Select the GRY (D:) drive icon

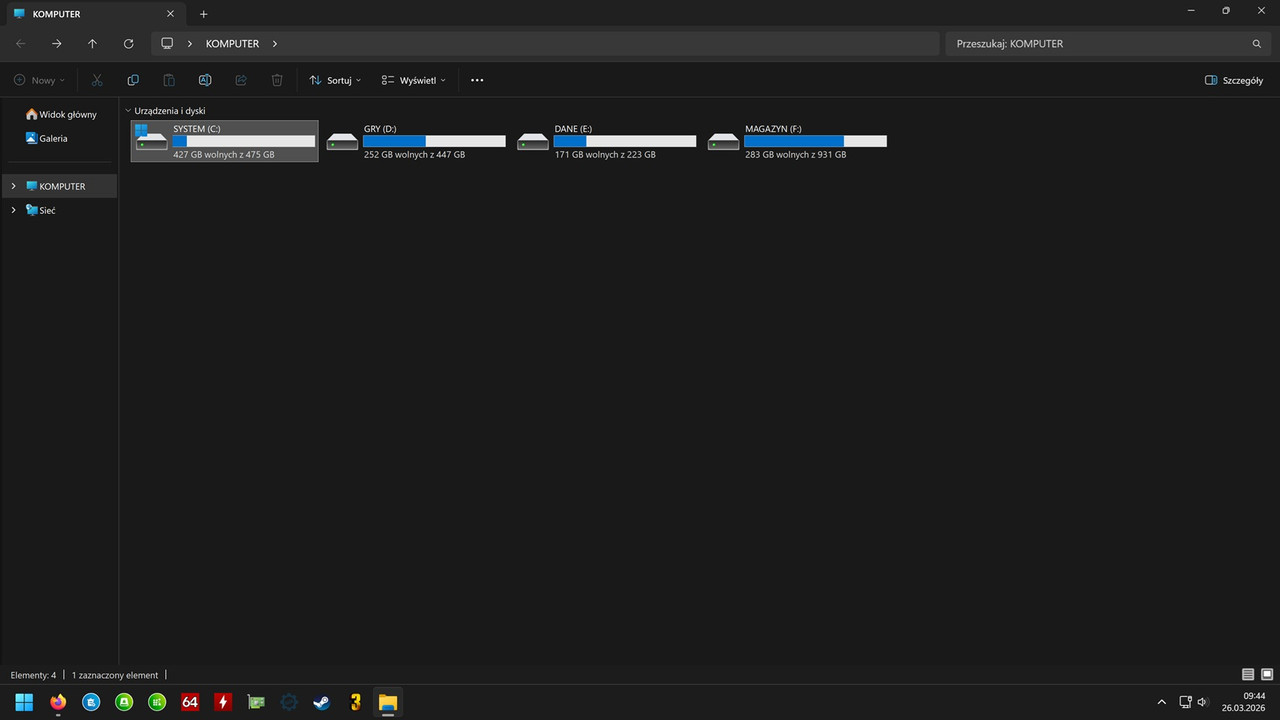[x=343, y=142]
